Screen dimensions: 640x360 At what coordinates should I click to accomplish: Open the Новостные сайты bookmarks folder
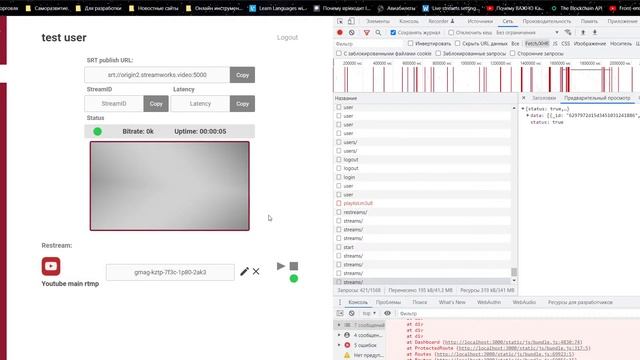(x=153, y=8)
